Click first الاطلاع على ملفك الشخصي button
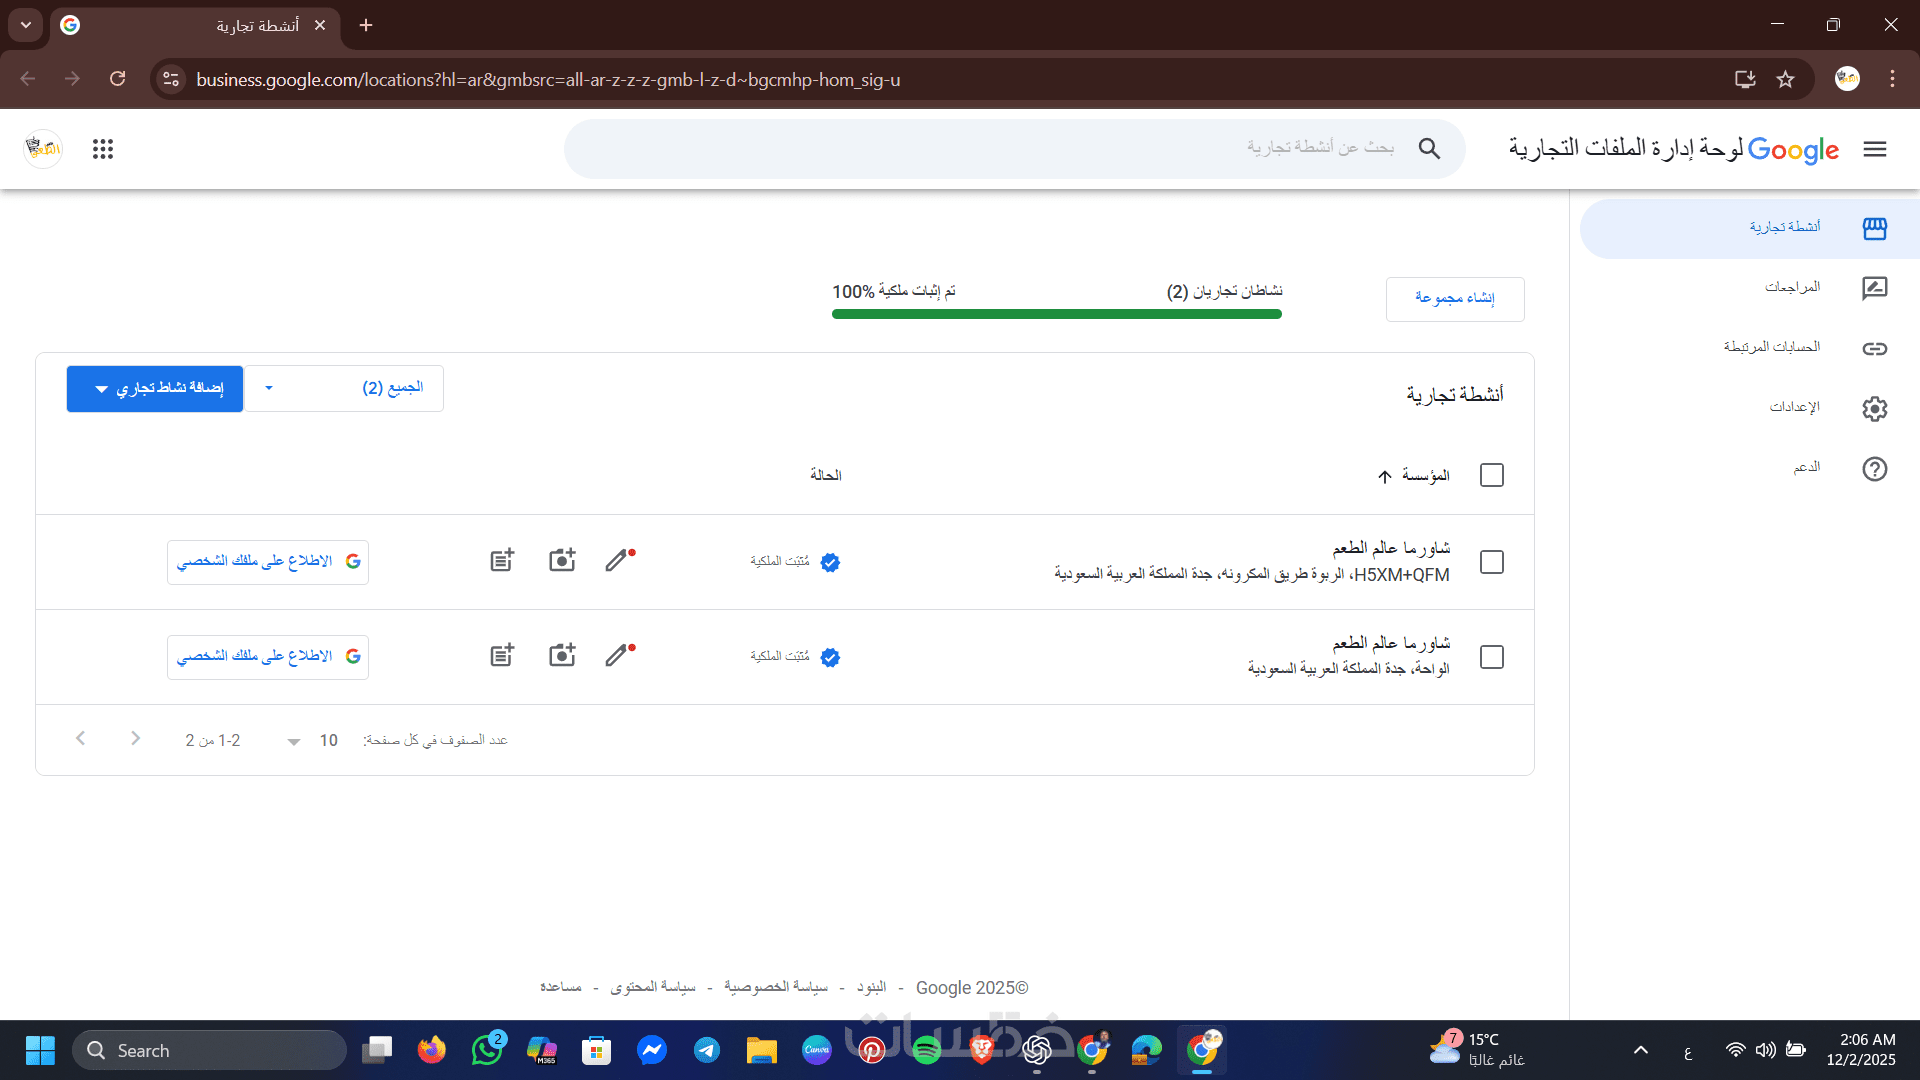 [x=267, y=562]
